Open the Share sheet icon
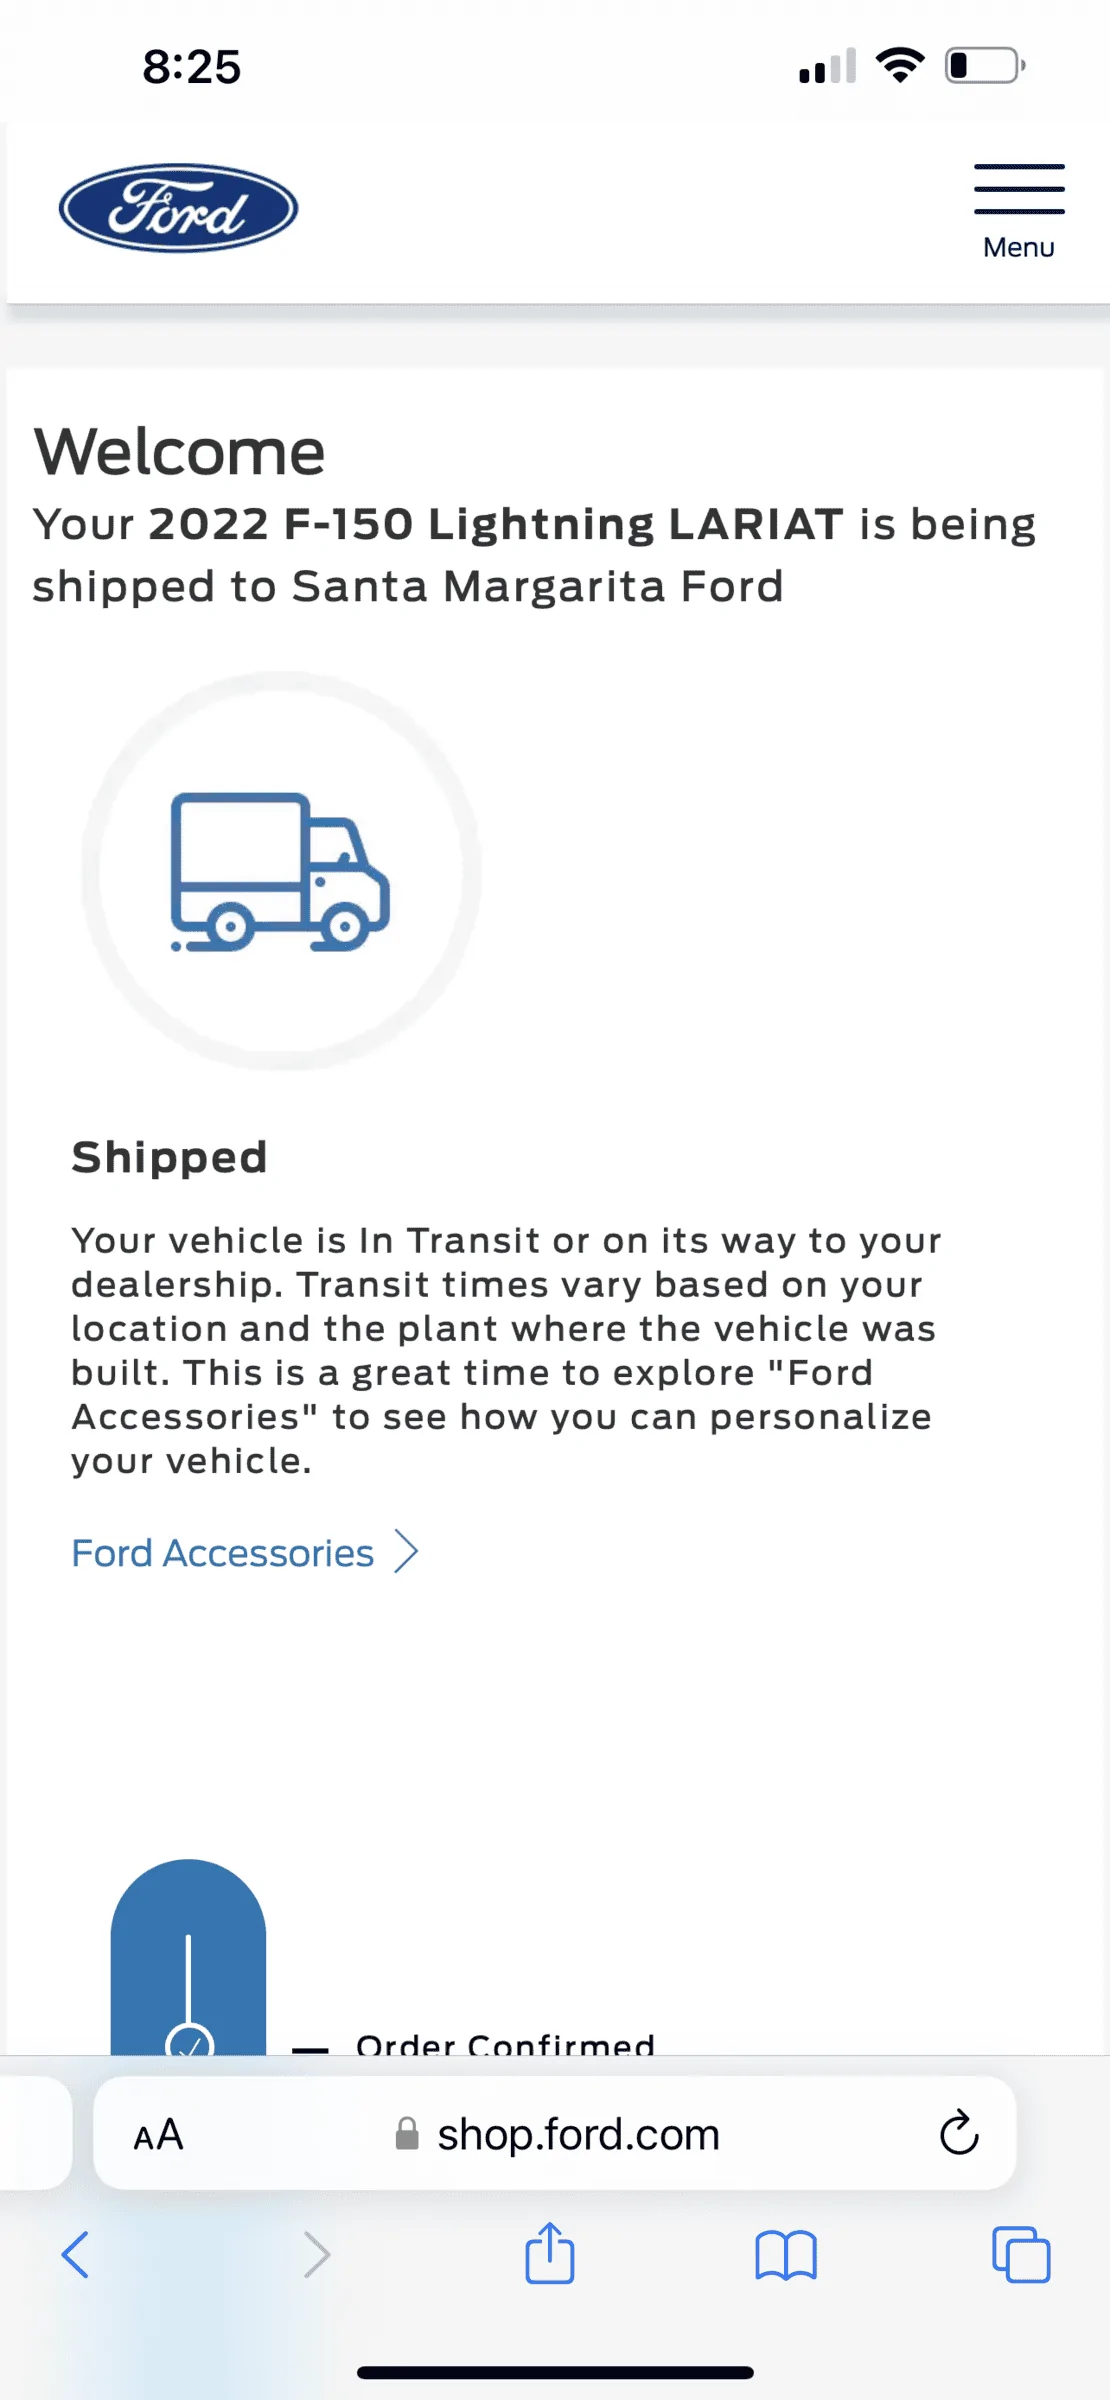Image resolution: width=1110 pixels, height=2400 pixels. [550, 2253]
